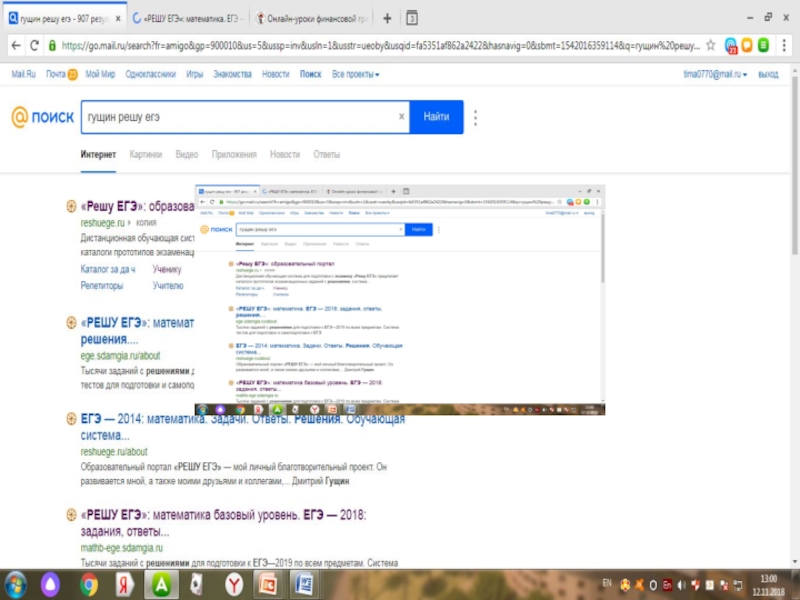Click the page vertical scrollbar thumb

click(795, 166)
